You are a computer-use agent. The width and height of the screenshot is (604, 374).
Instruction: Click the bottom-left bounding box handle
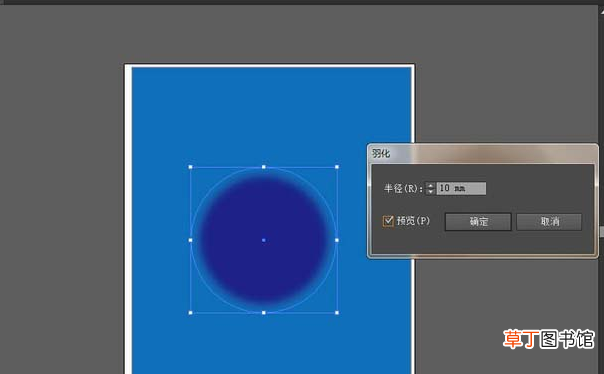click(191, 313)
